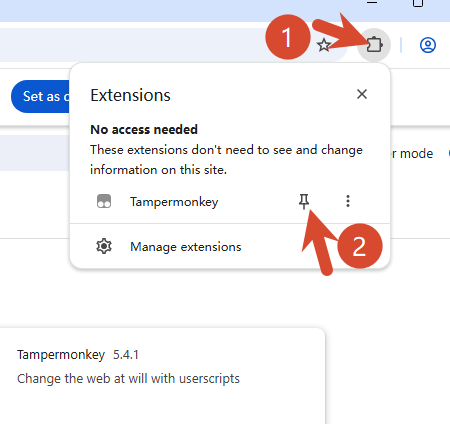Bookmark this page with the star icon
The image size is (450, 424).
tap(324, 45)
